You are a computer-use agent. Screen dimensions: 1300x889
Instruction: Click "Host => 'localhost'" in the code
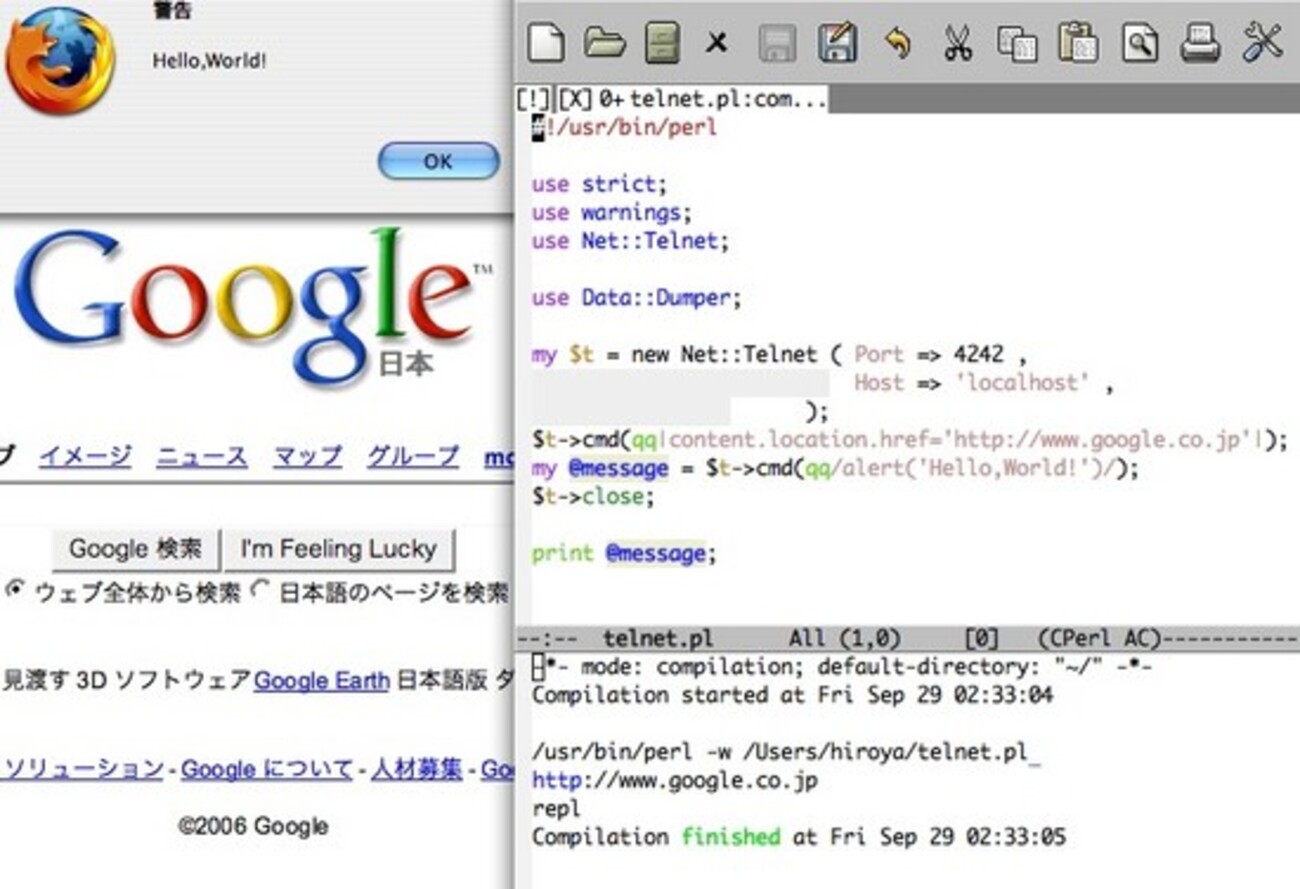(971, 383)
